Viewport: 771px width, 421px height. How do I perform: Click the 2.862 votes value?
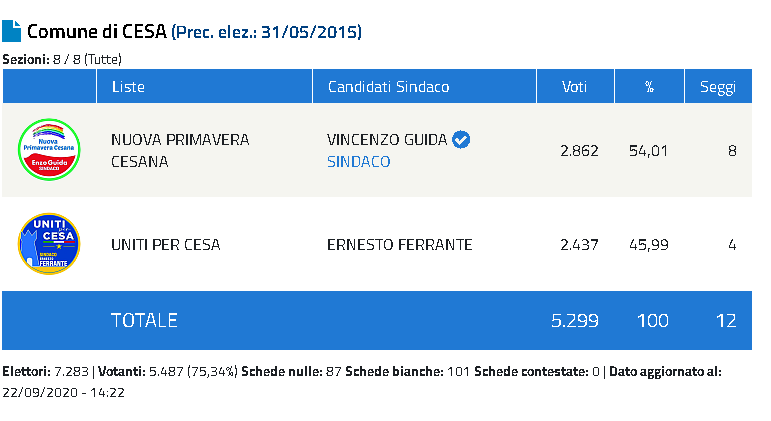579,150
